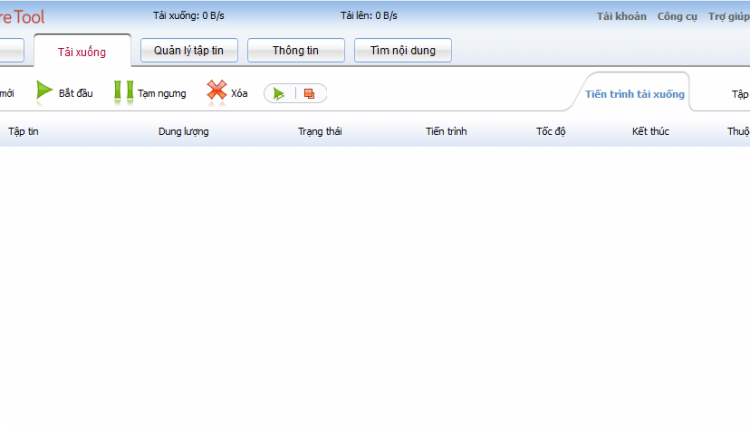This screenshot has height=430, width=750.
Task: Click the Xóa label
Action: [239, 93]
